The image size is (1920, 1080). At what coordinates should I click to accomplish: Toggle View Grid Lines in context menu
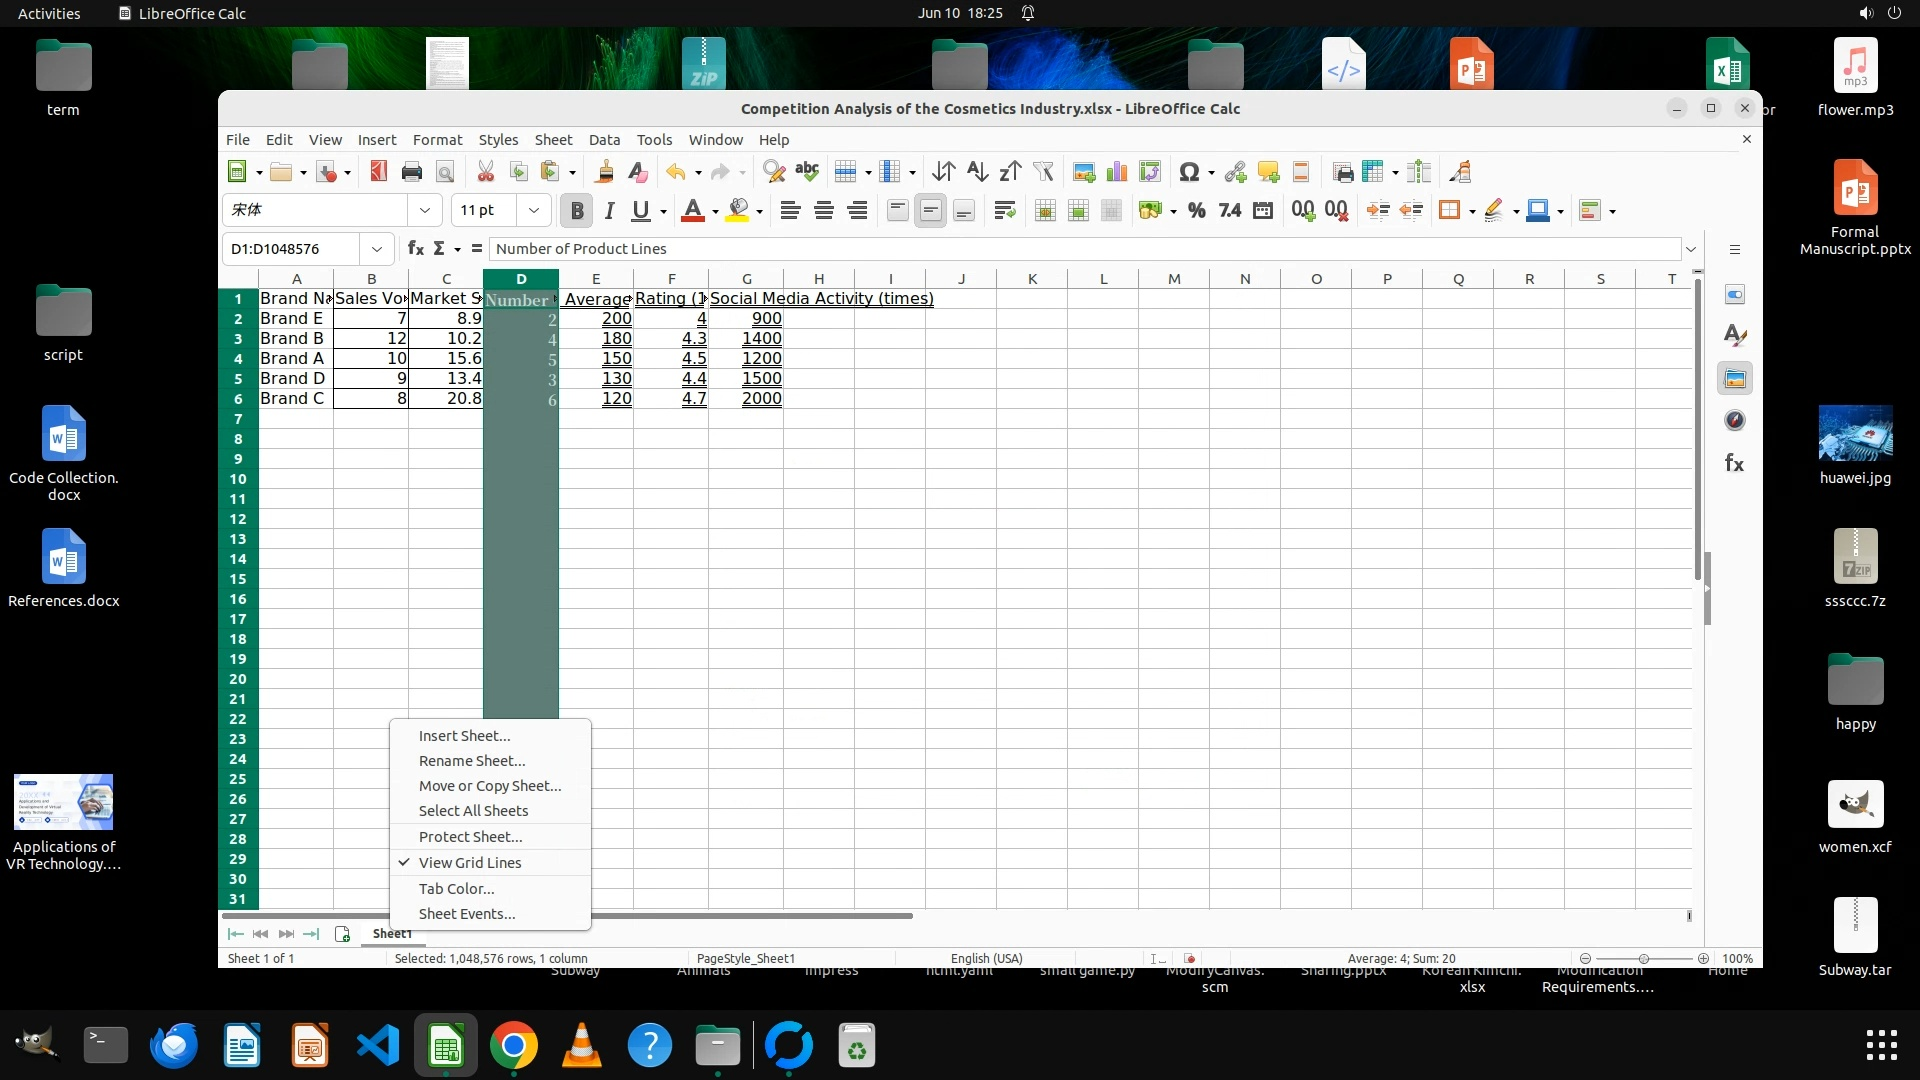pos(470,863)
